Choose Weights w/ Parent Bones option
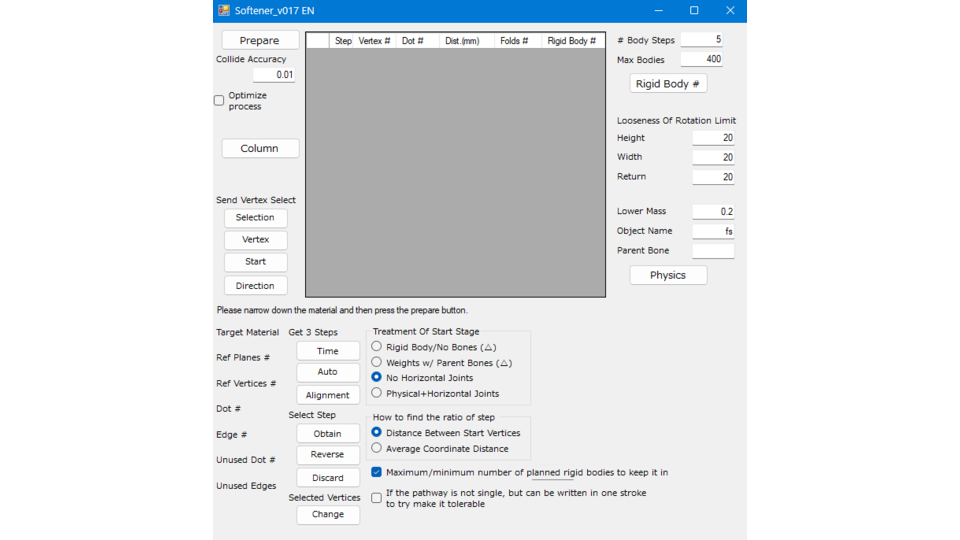The width and height of the screenshot is (960, 540). (377, 362)
